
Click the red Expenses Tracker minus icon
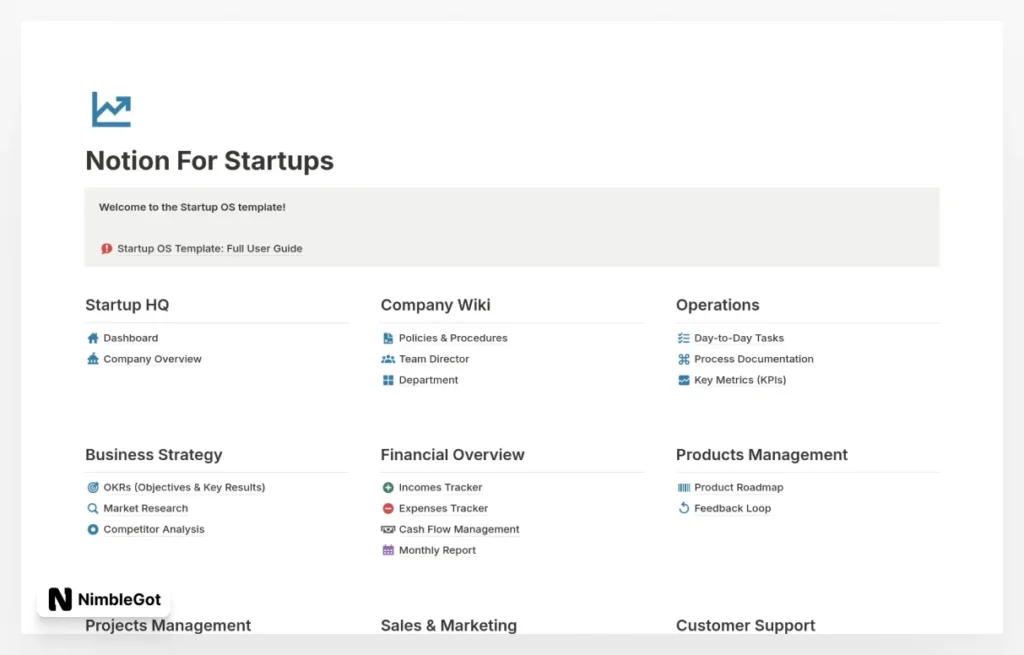coord(386,508)
